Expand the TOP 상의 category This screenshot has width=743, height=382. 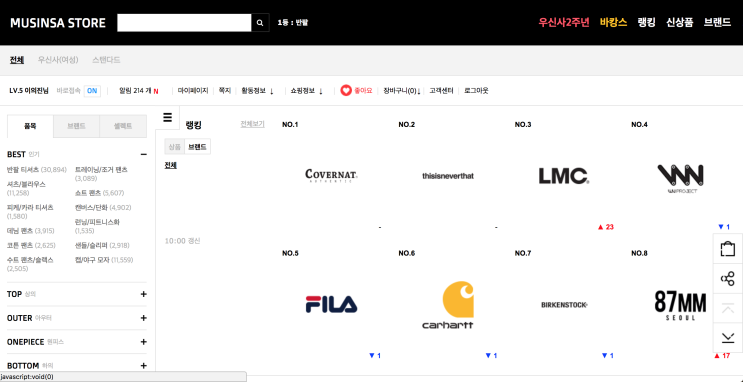[x=144, y=294]
